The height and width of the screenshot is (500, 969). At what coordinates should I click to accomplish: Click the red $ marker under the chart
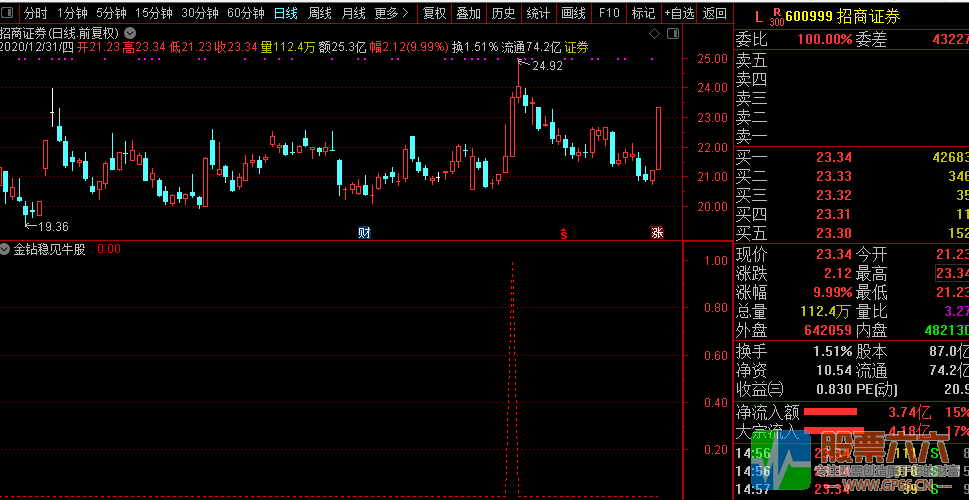tap(564, 234)
